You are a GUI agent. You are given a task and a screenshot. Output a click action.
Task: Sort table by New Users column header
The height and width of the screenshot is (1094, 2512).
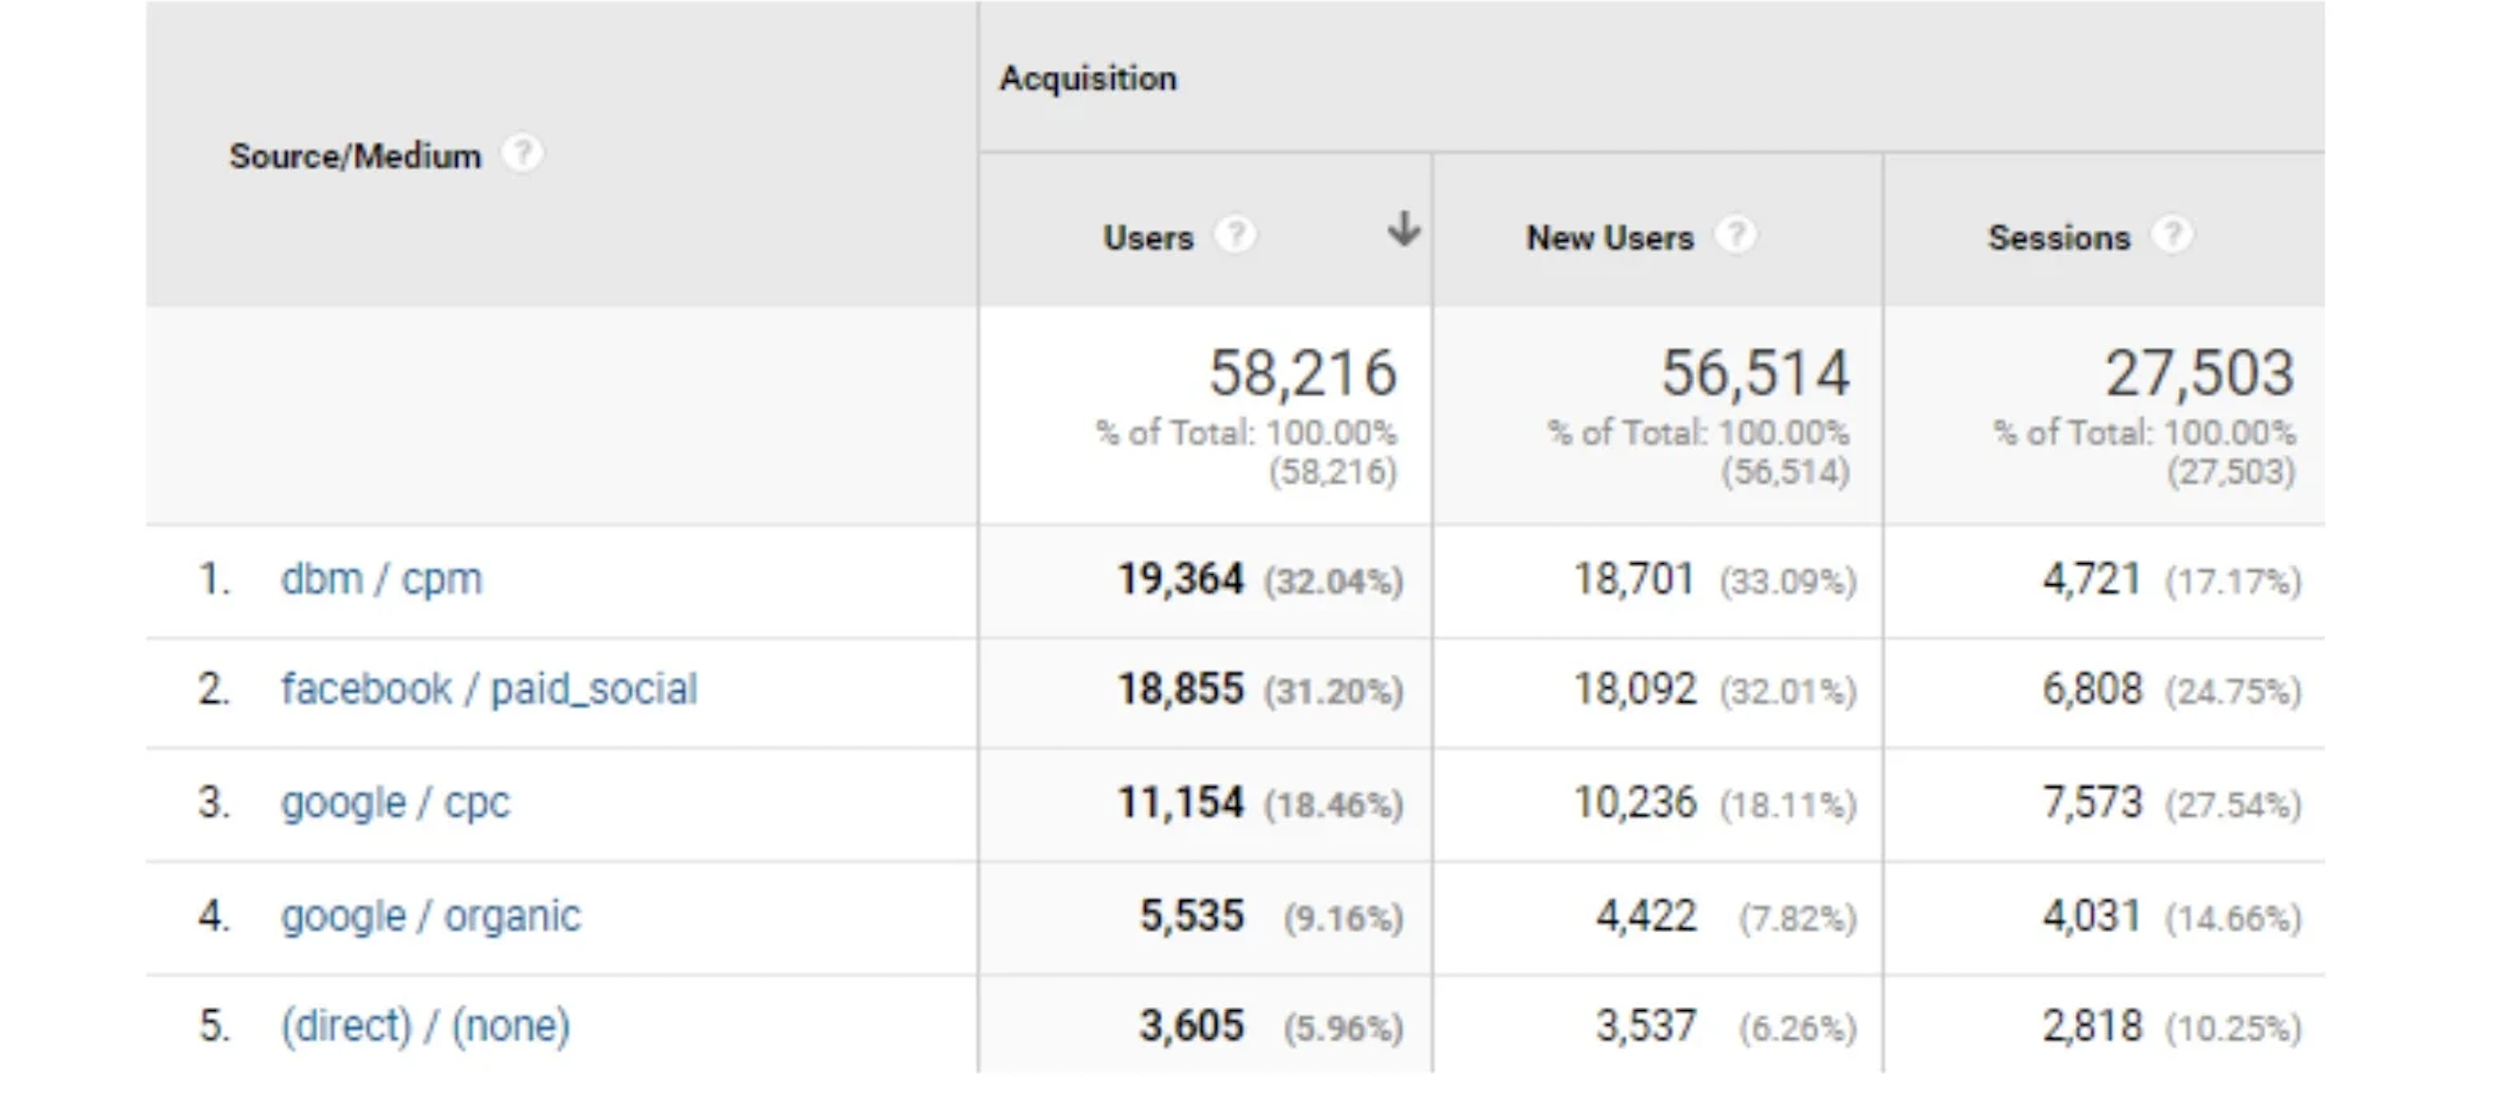click(1609, 238)
